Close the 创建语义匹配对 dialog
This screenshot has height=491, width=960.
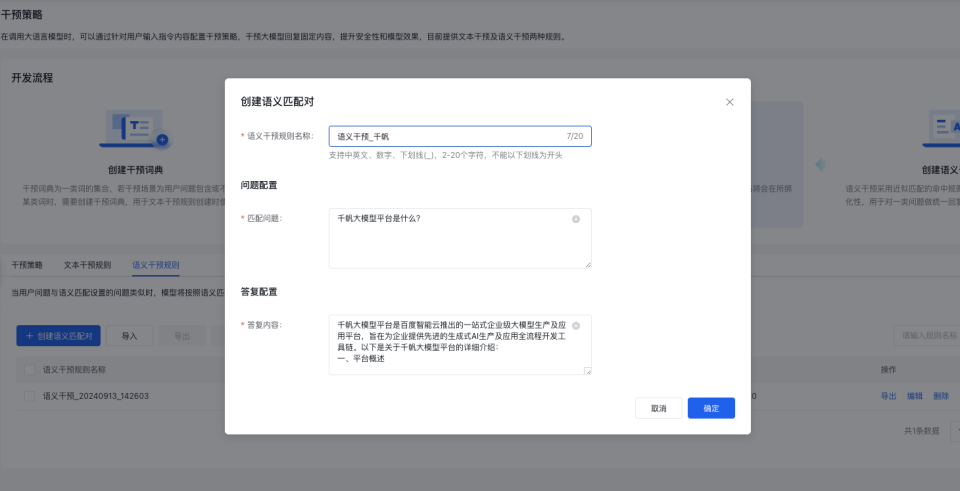point(729,102)
